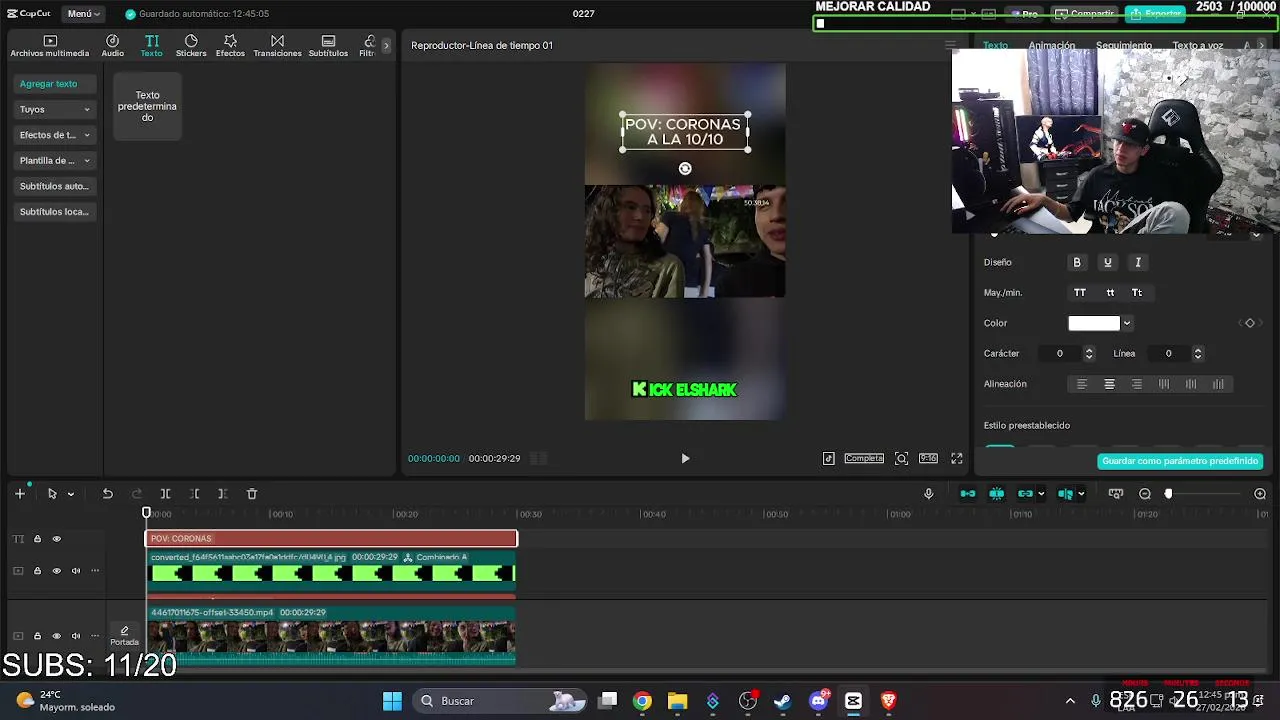The image size is (1280, 720).
Task: Change the 9:16 aspect ratio
Action: tap(928, 458)
